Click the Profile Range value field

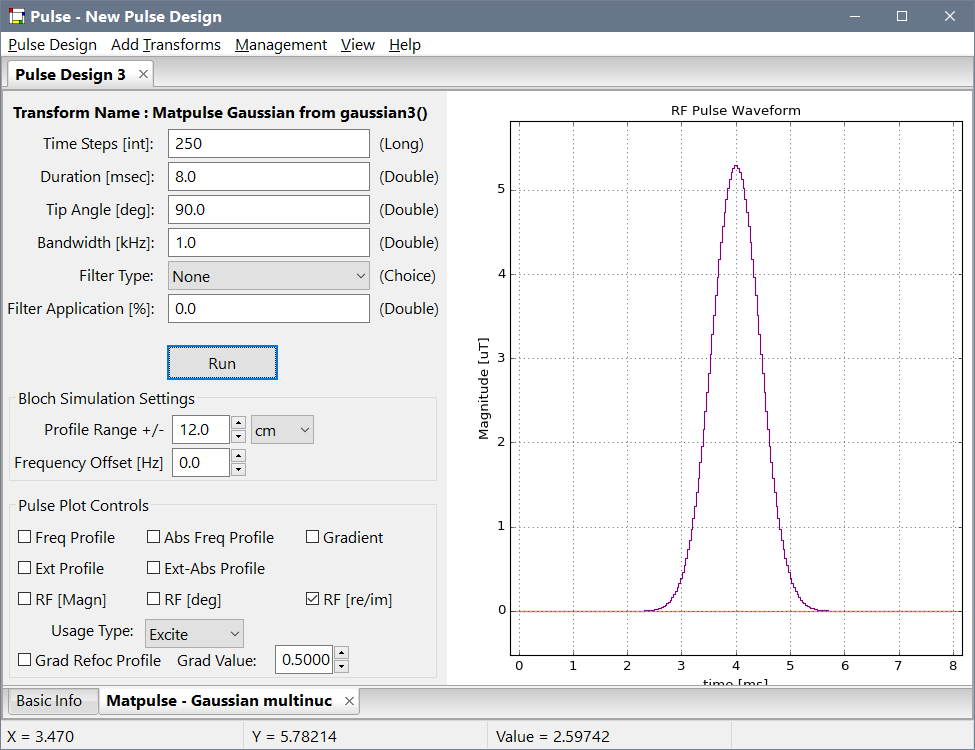pos(201,430)
